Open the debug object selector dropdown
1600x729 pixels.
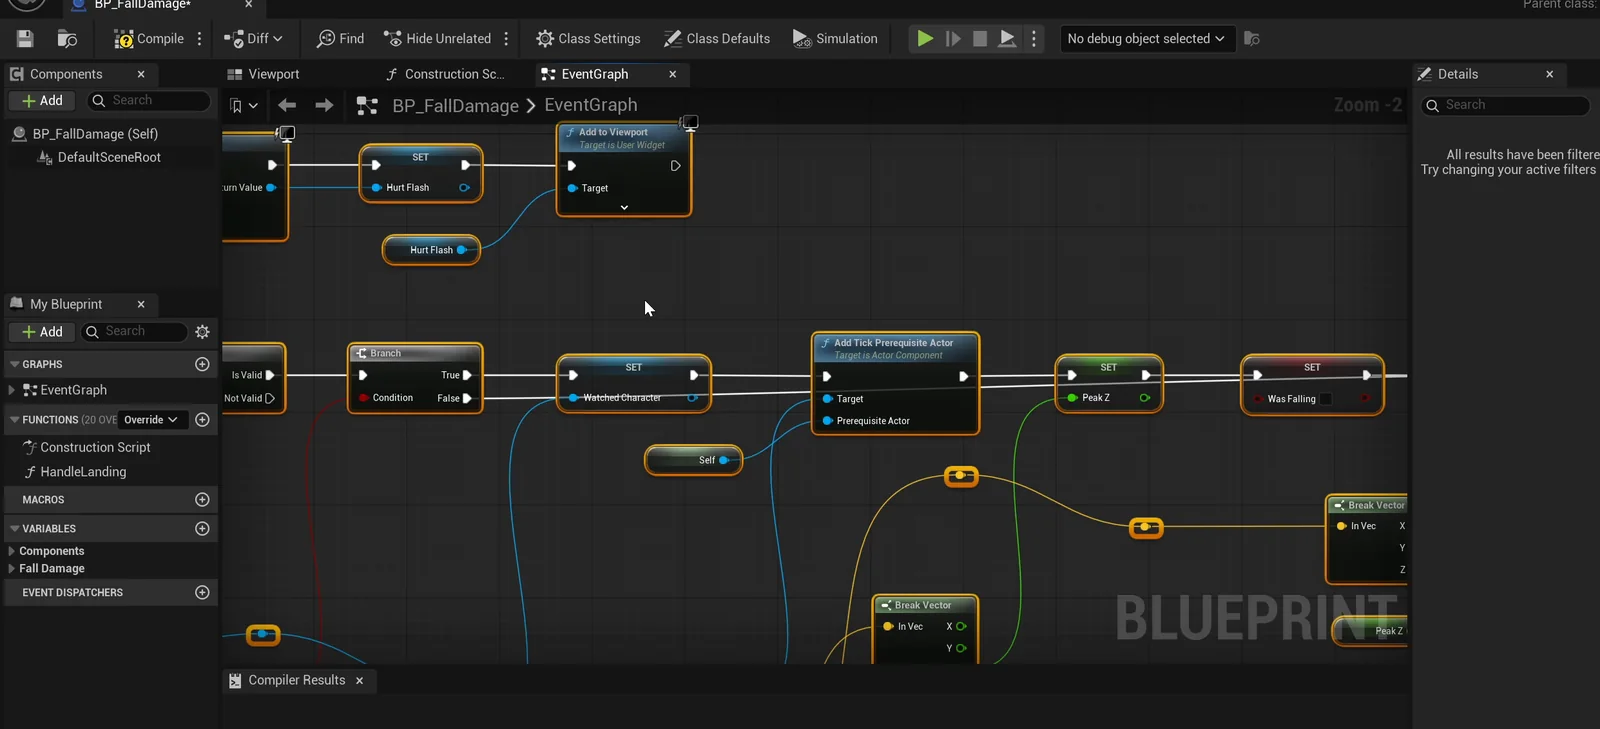[1146, 39]
